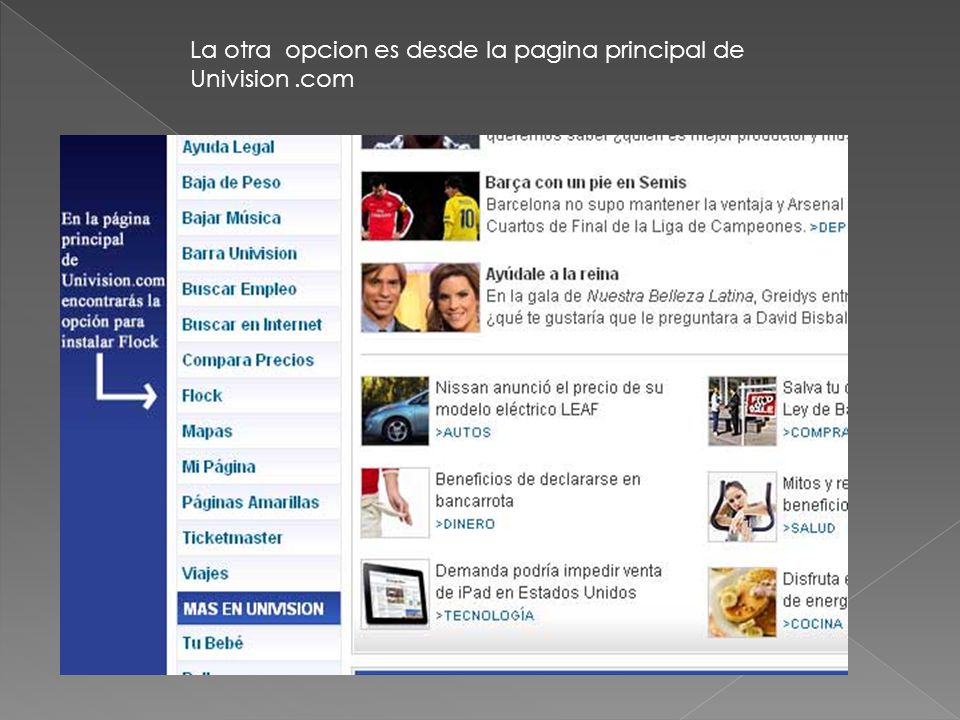Open the iPad Demanda podría impedir venta article
This screenshot has height=720, width=960.
click(x=549, y=582)
